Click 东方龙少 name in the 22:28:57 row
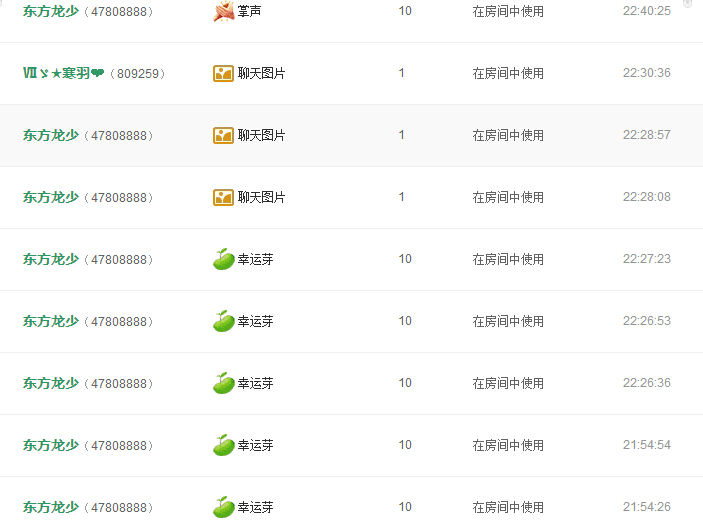This screenshot has height=532, width=703. pyautogui.click(x=50, y=135)
